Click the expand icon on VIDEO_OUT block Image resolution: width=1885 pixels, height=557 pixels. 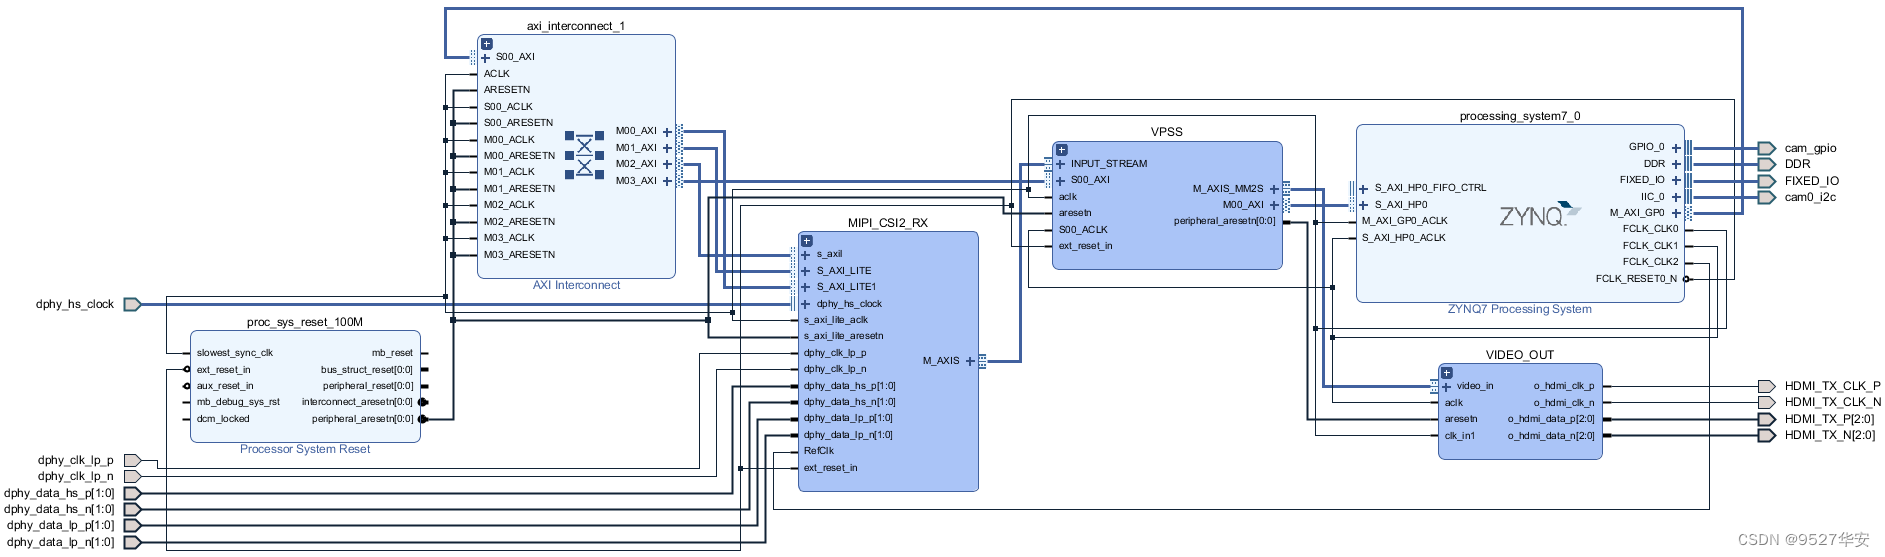point(1446,373)
